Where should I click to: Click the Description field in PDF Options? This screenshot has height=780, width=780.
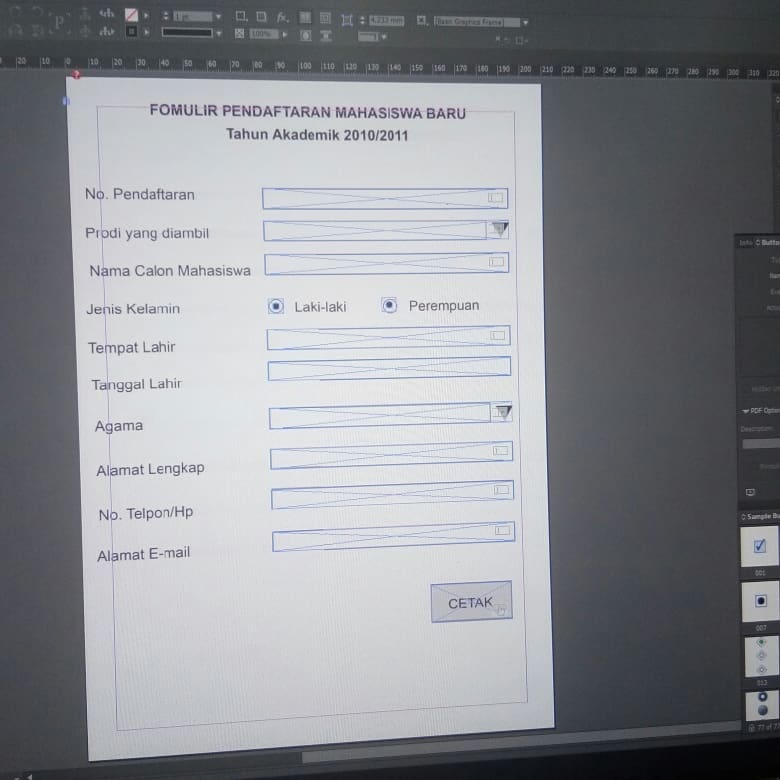coord(761,444)
